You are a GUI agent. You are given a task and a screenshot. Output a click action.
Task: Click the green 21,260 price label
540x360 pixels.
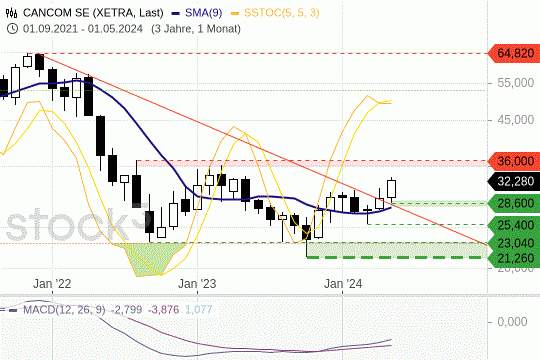(x=514, y=258)
